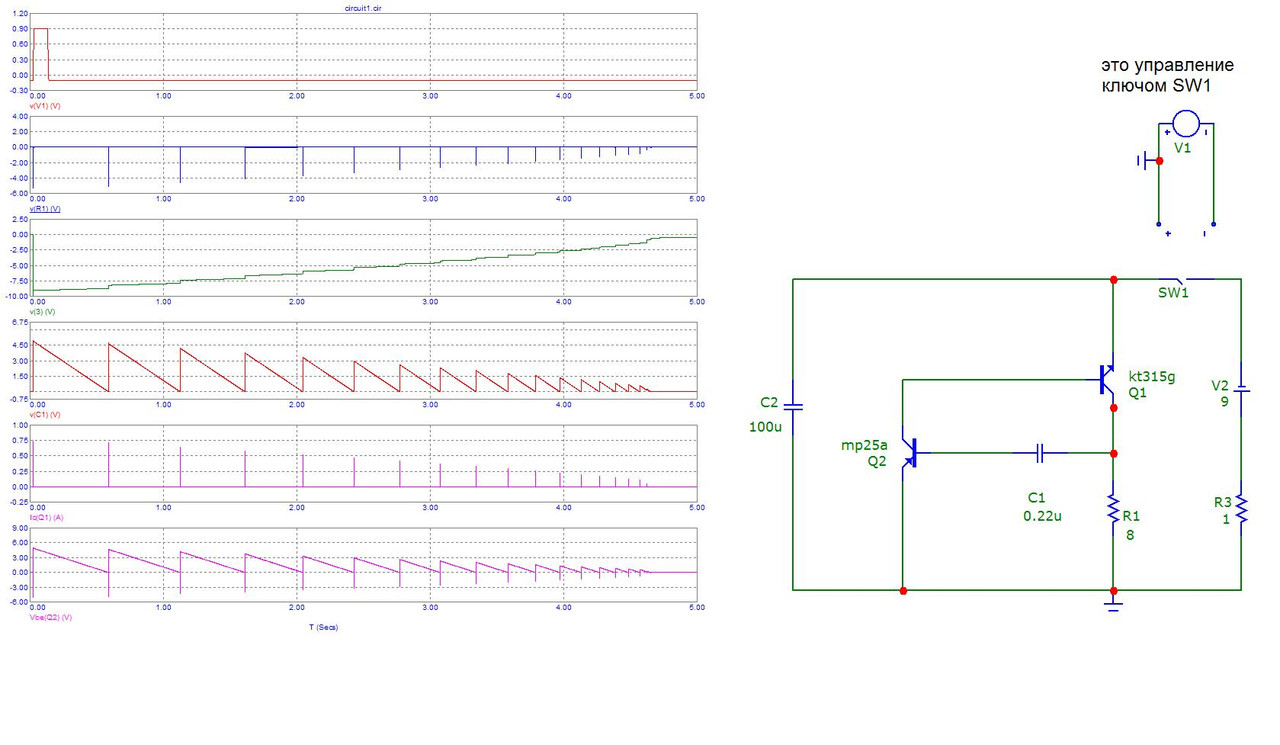Select the C2 capacitor symbol
This screenshot has height=745, width=1280.
[793, 407]
